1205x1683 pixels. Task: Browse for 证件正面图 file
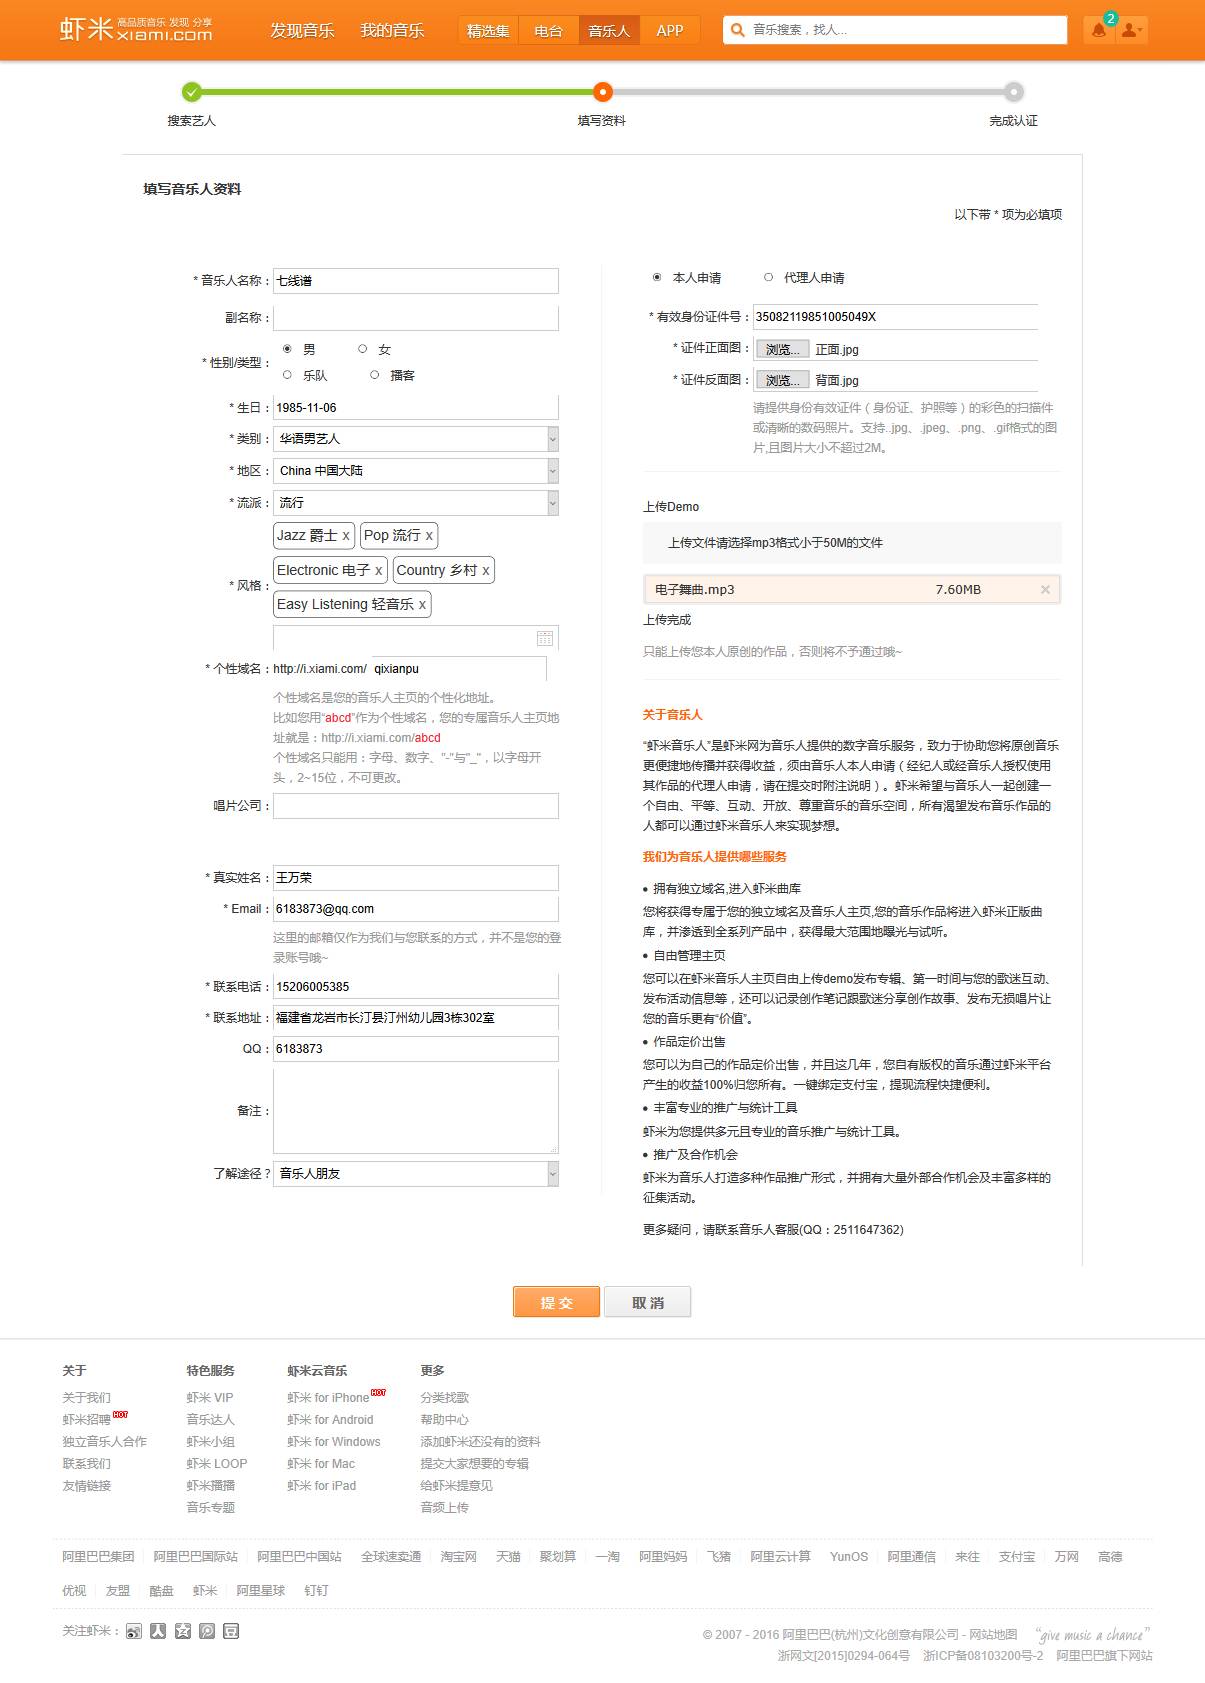pyautogui.click(x=782, y=349)
